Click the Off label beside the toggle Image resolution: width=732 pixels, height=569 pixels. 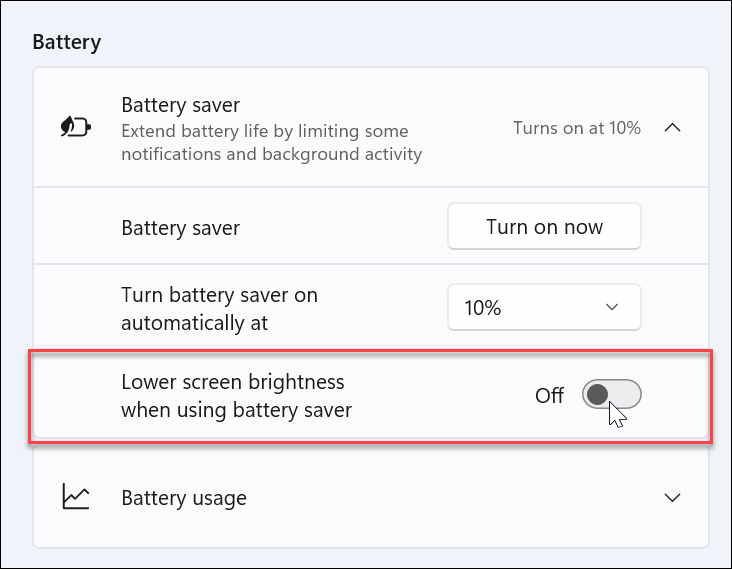pos(549,395)
